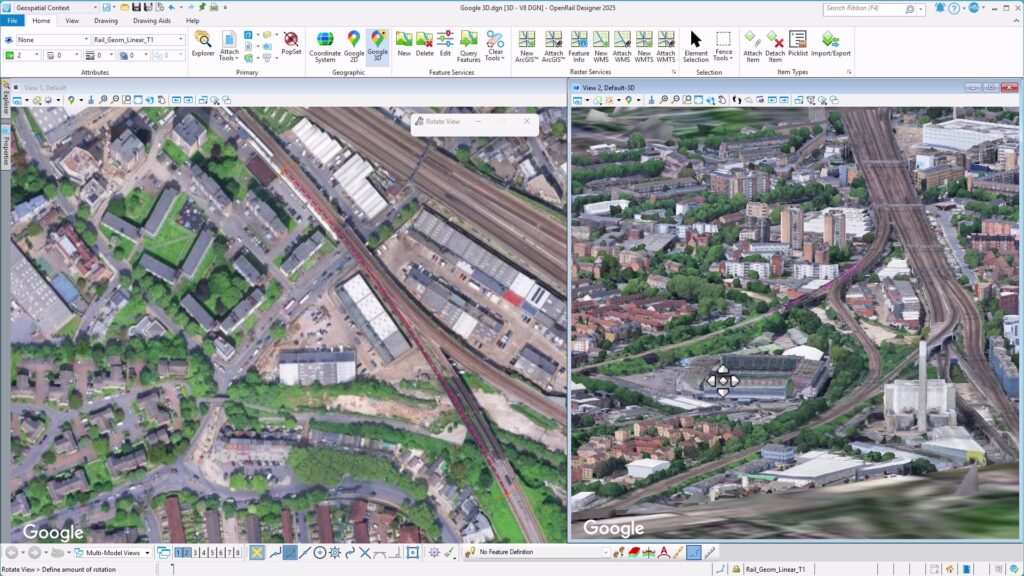Click the PopSet icon
Viewport: 1024px width, 576px height.
click(x=291, y=43)
